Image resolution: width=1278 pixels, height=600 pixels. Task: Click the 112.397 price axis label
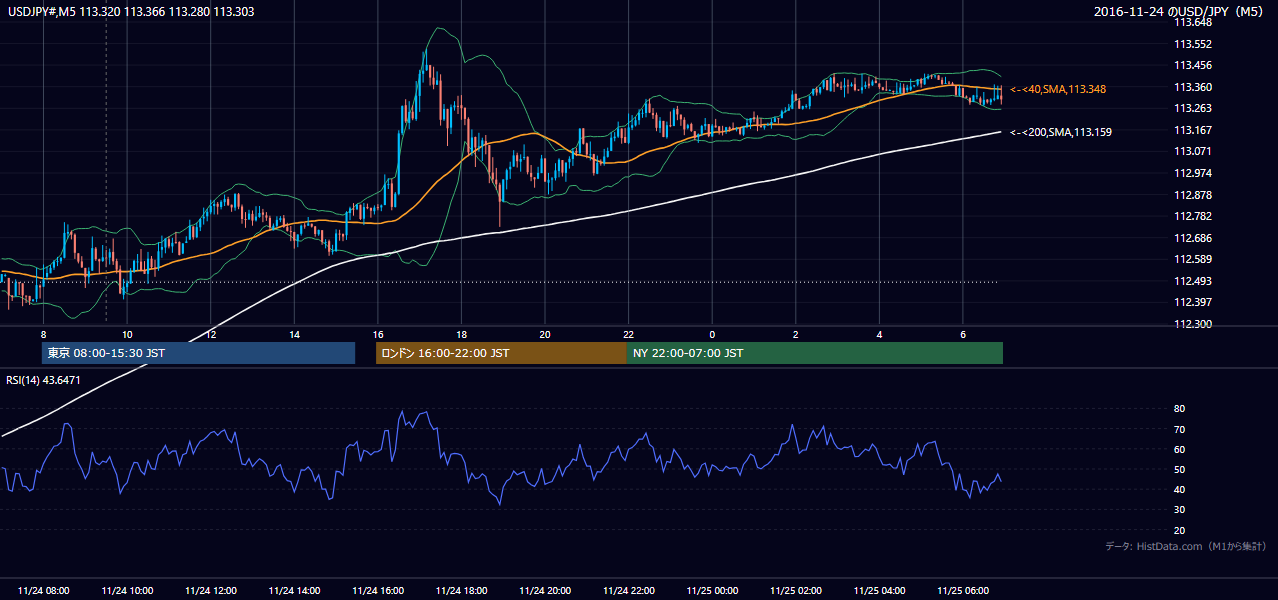pyautogui.click(x=1192, y=302)
